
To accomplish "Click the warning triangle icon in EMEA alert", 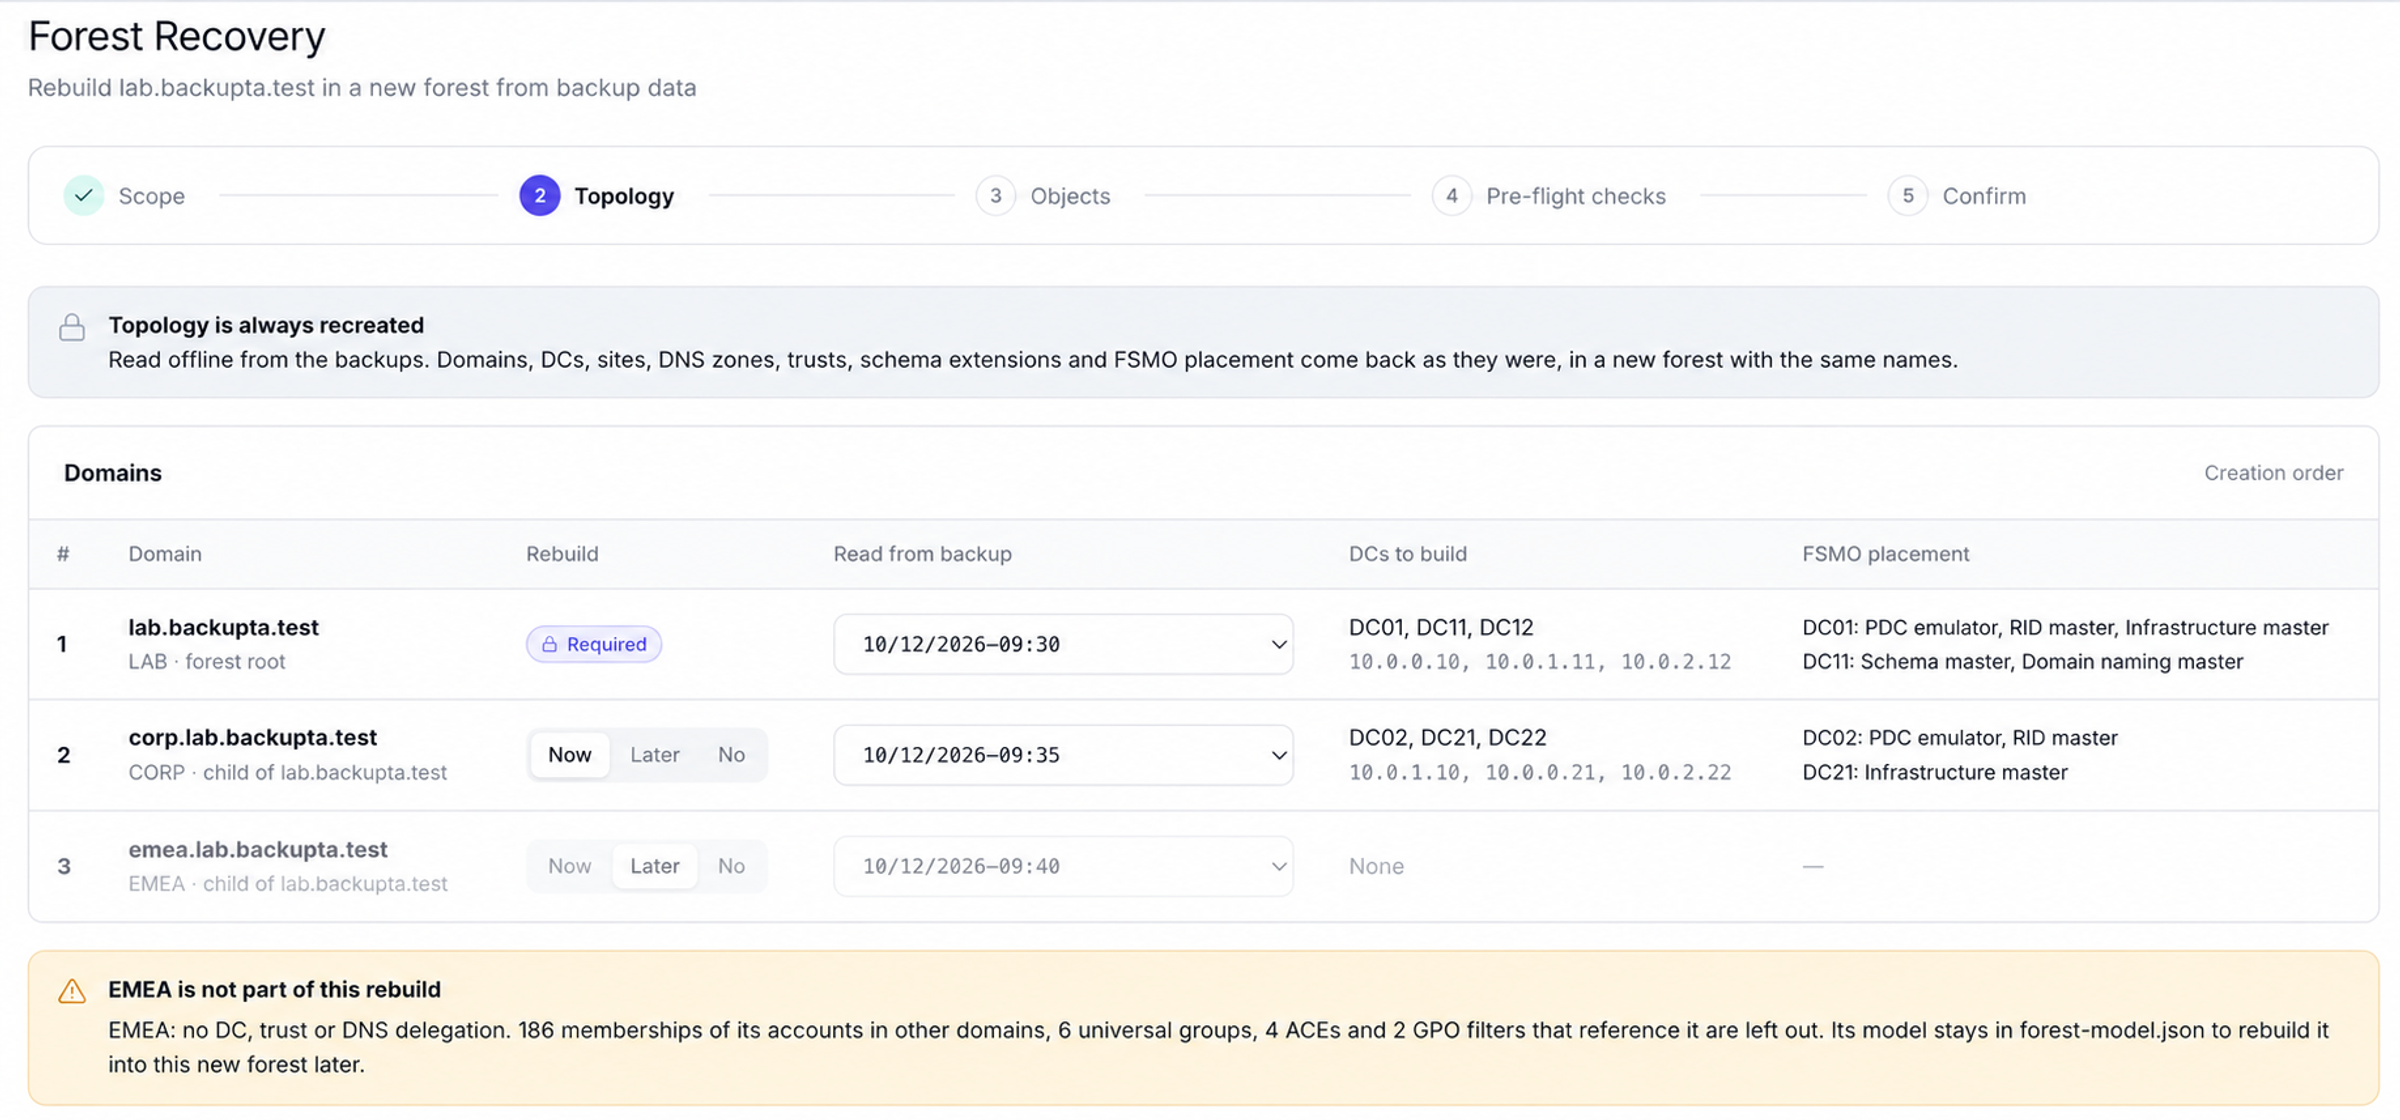I will pos(72,991).
